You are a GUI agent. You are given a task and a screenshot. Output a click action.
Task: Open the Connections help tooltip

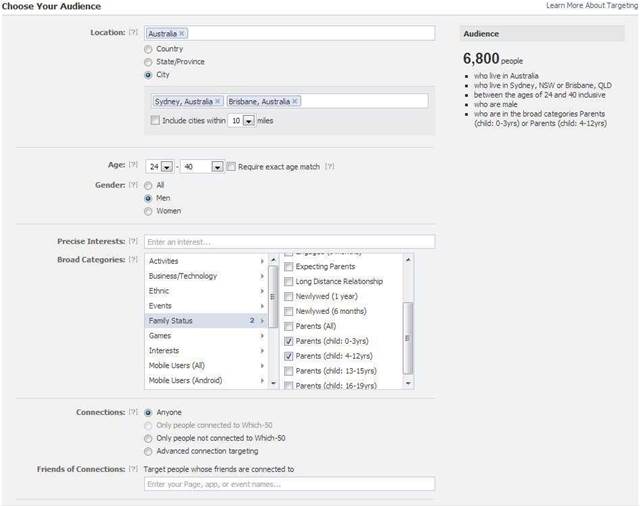click(x=133, y=412)
